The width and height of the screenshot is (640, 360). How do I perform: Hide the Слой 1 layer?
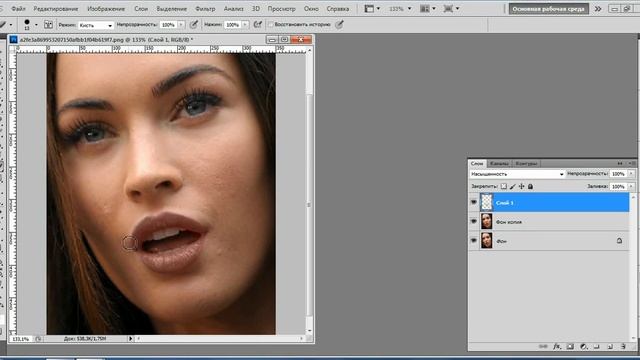click(x=474, y=202)
